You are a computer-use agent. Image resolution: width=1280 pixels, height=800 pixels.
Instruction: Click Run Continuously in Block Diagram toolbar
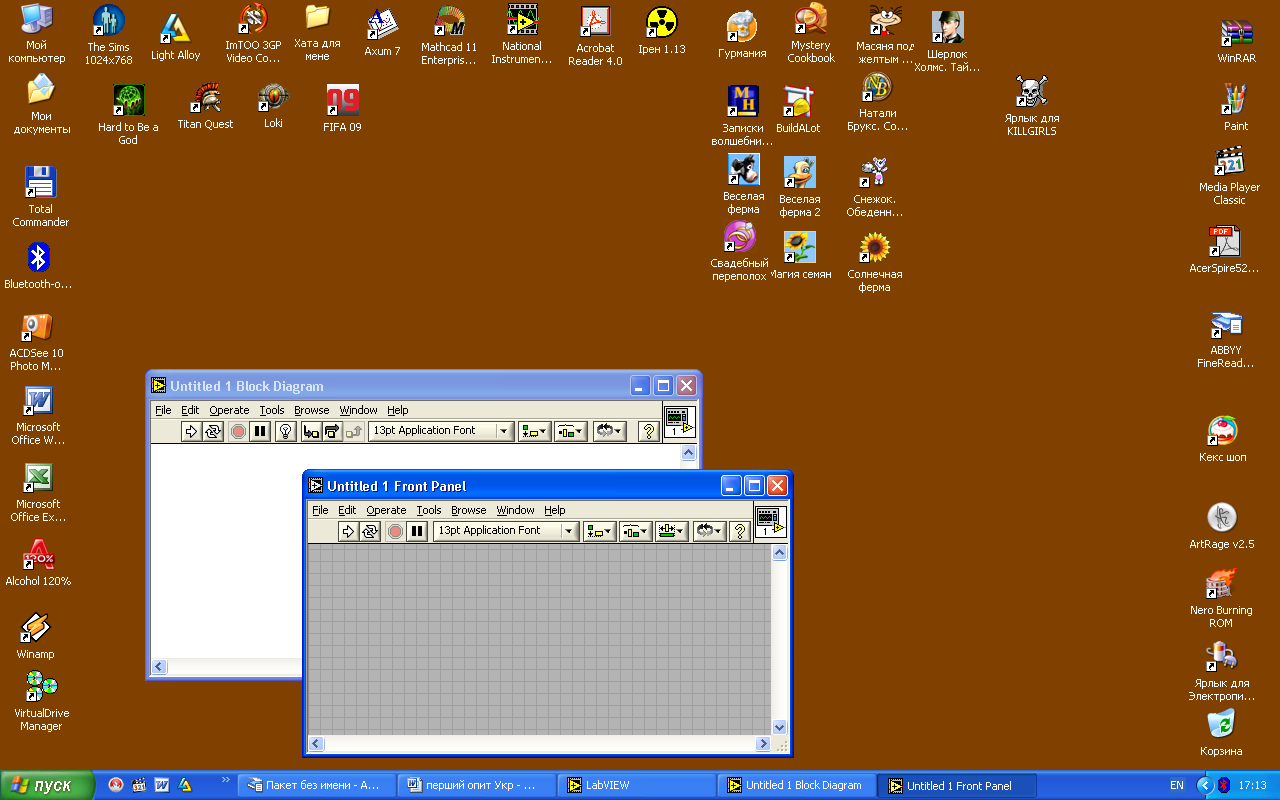pyautogui.click(x=213, y=431)
